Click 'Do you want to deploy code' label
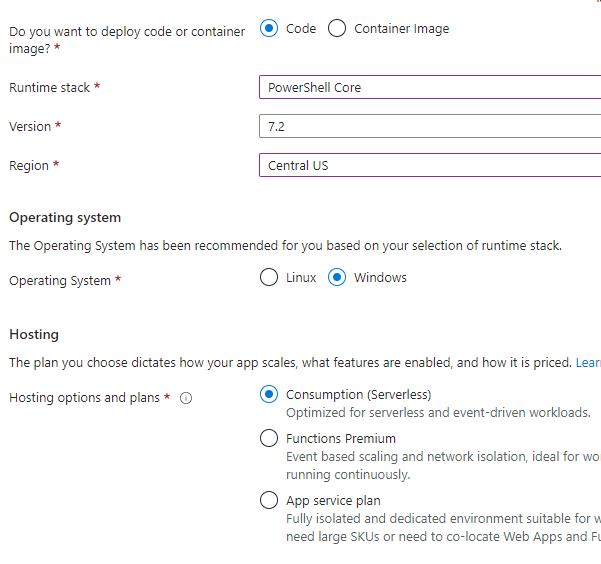The height and width of the screenshot is (564, 601). pos(127,40)
